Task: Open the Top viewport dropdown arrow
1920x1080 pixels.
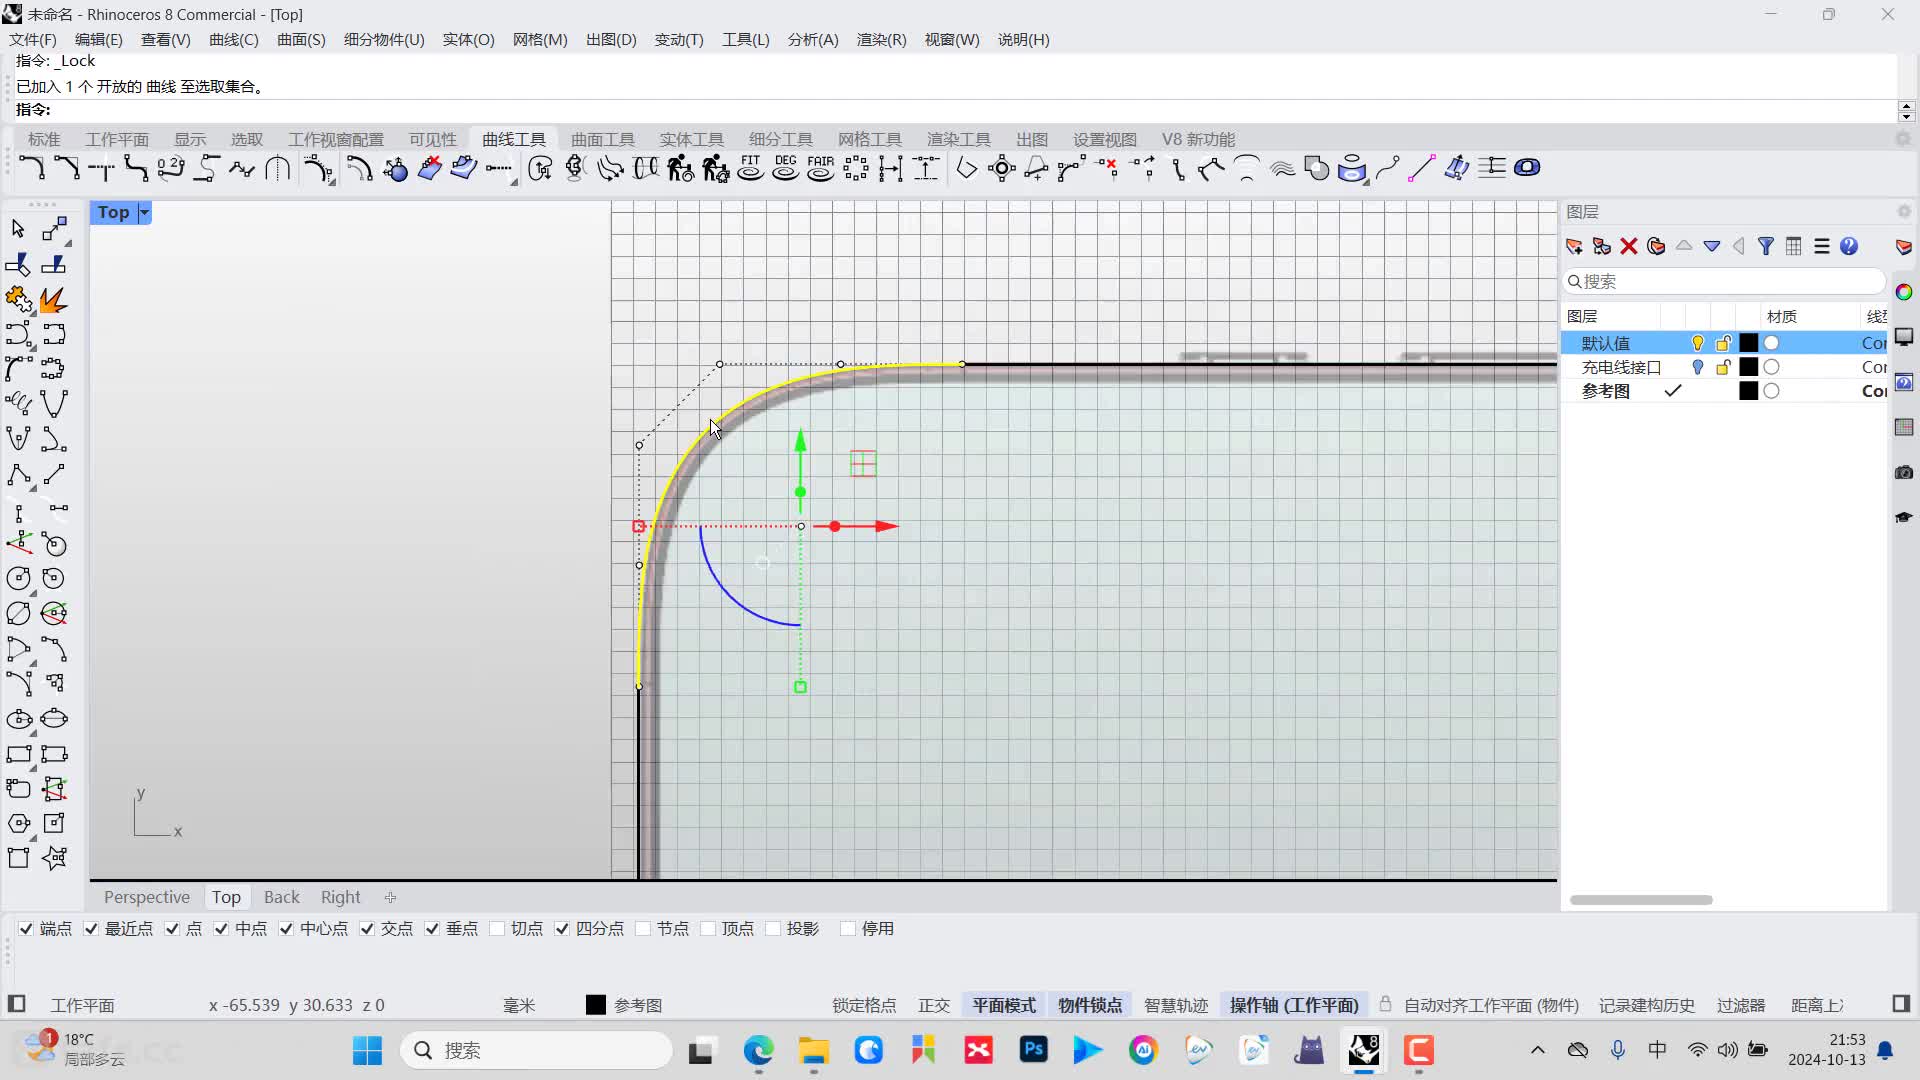Action: click(144, 212)
